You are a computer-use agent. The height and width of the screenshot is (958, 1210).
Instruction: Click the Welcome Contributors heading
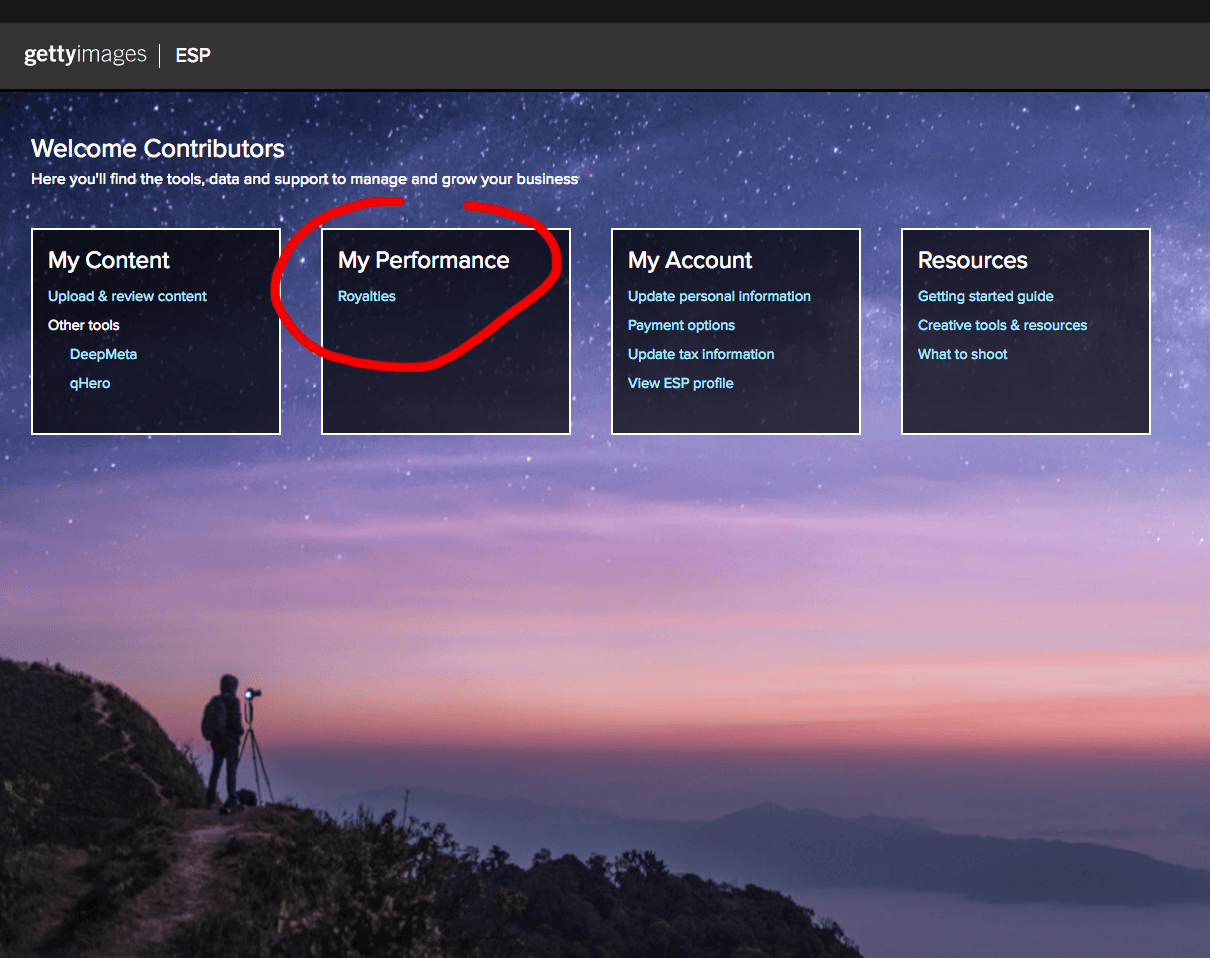[x=158, y=149]
